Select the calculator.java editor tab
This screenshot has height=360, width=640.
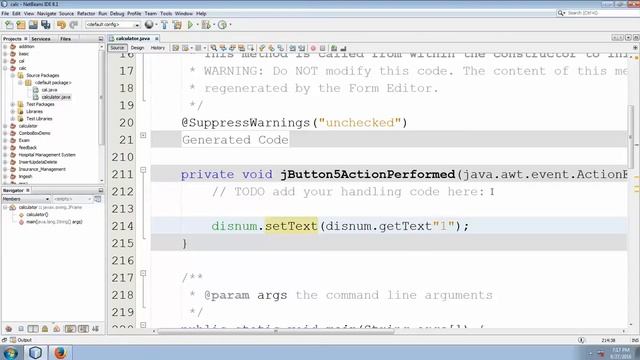pyautogui.click(x=133, y=38)
